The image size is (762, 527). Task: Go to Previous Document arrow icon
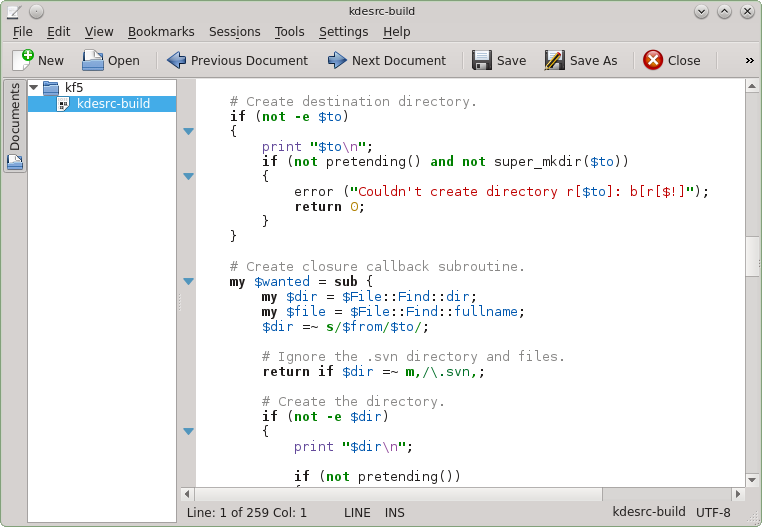[x=176, y=60]
